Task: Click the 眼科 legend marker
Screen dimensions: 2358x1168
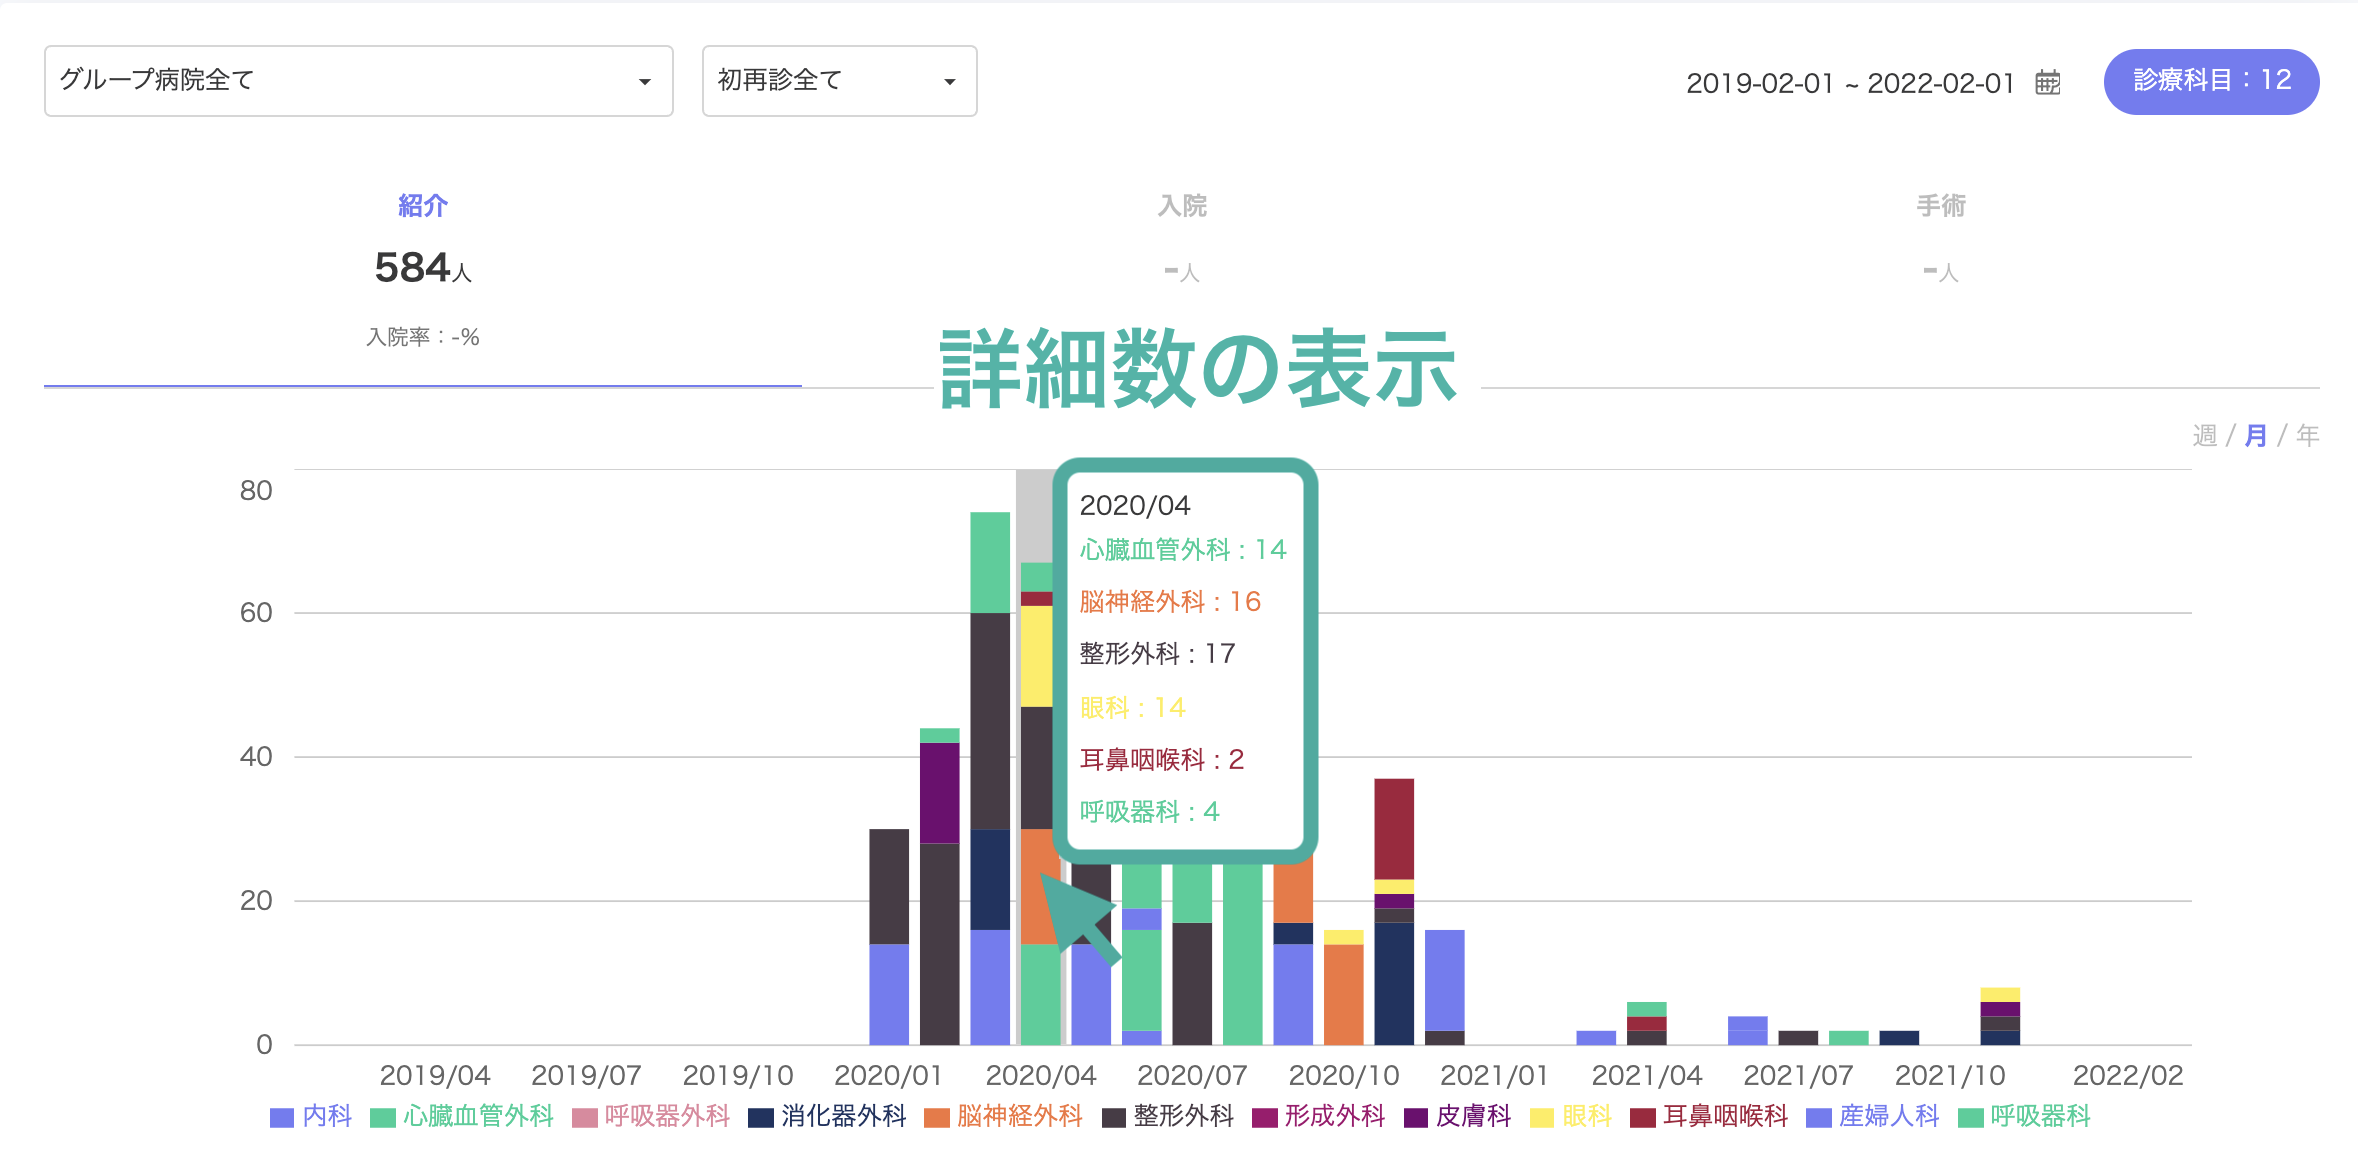Action: 1542,1117
